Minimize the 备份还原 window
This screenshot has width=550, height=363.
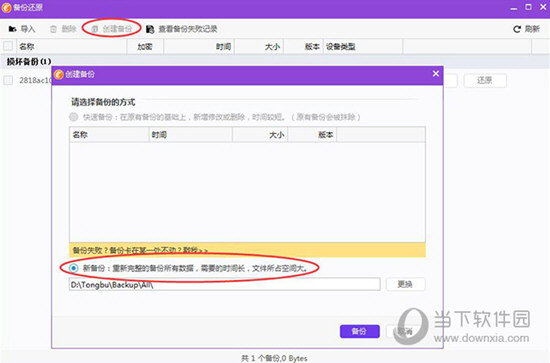pos(514,8)
